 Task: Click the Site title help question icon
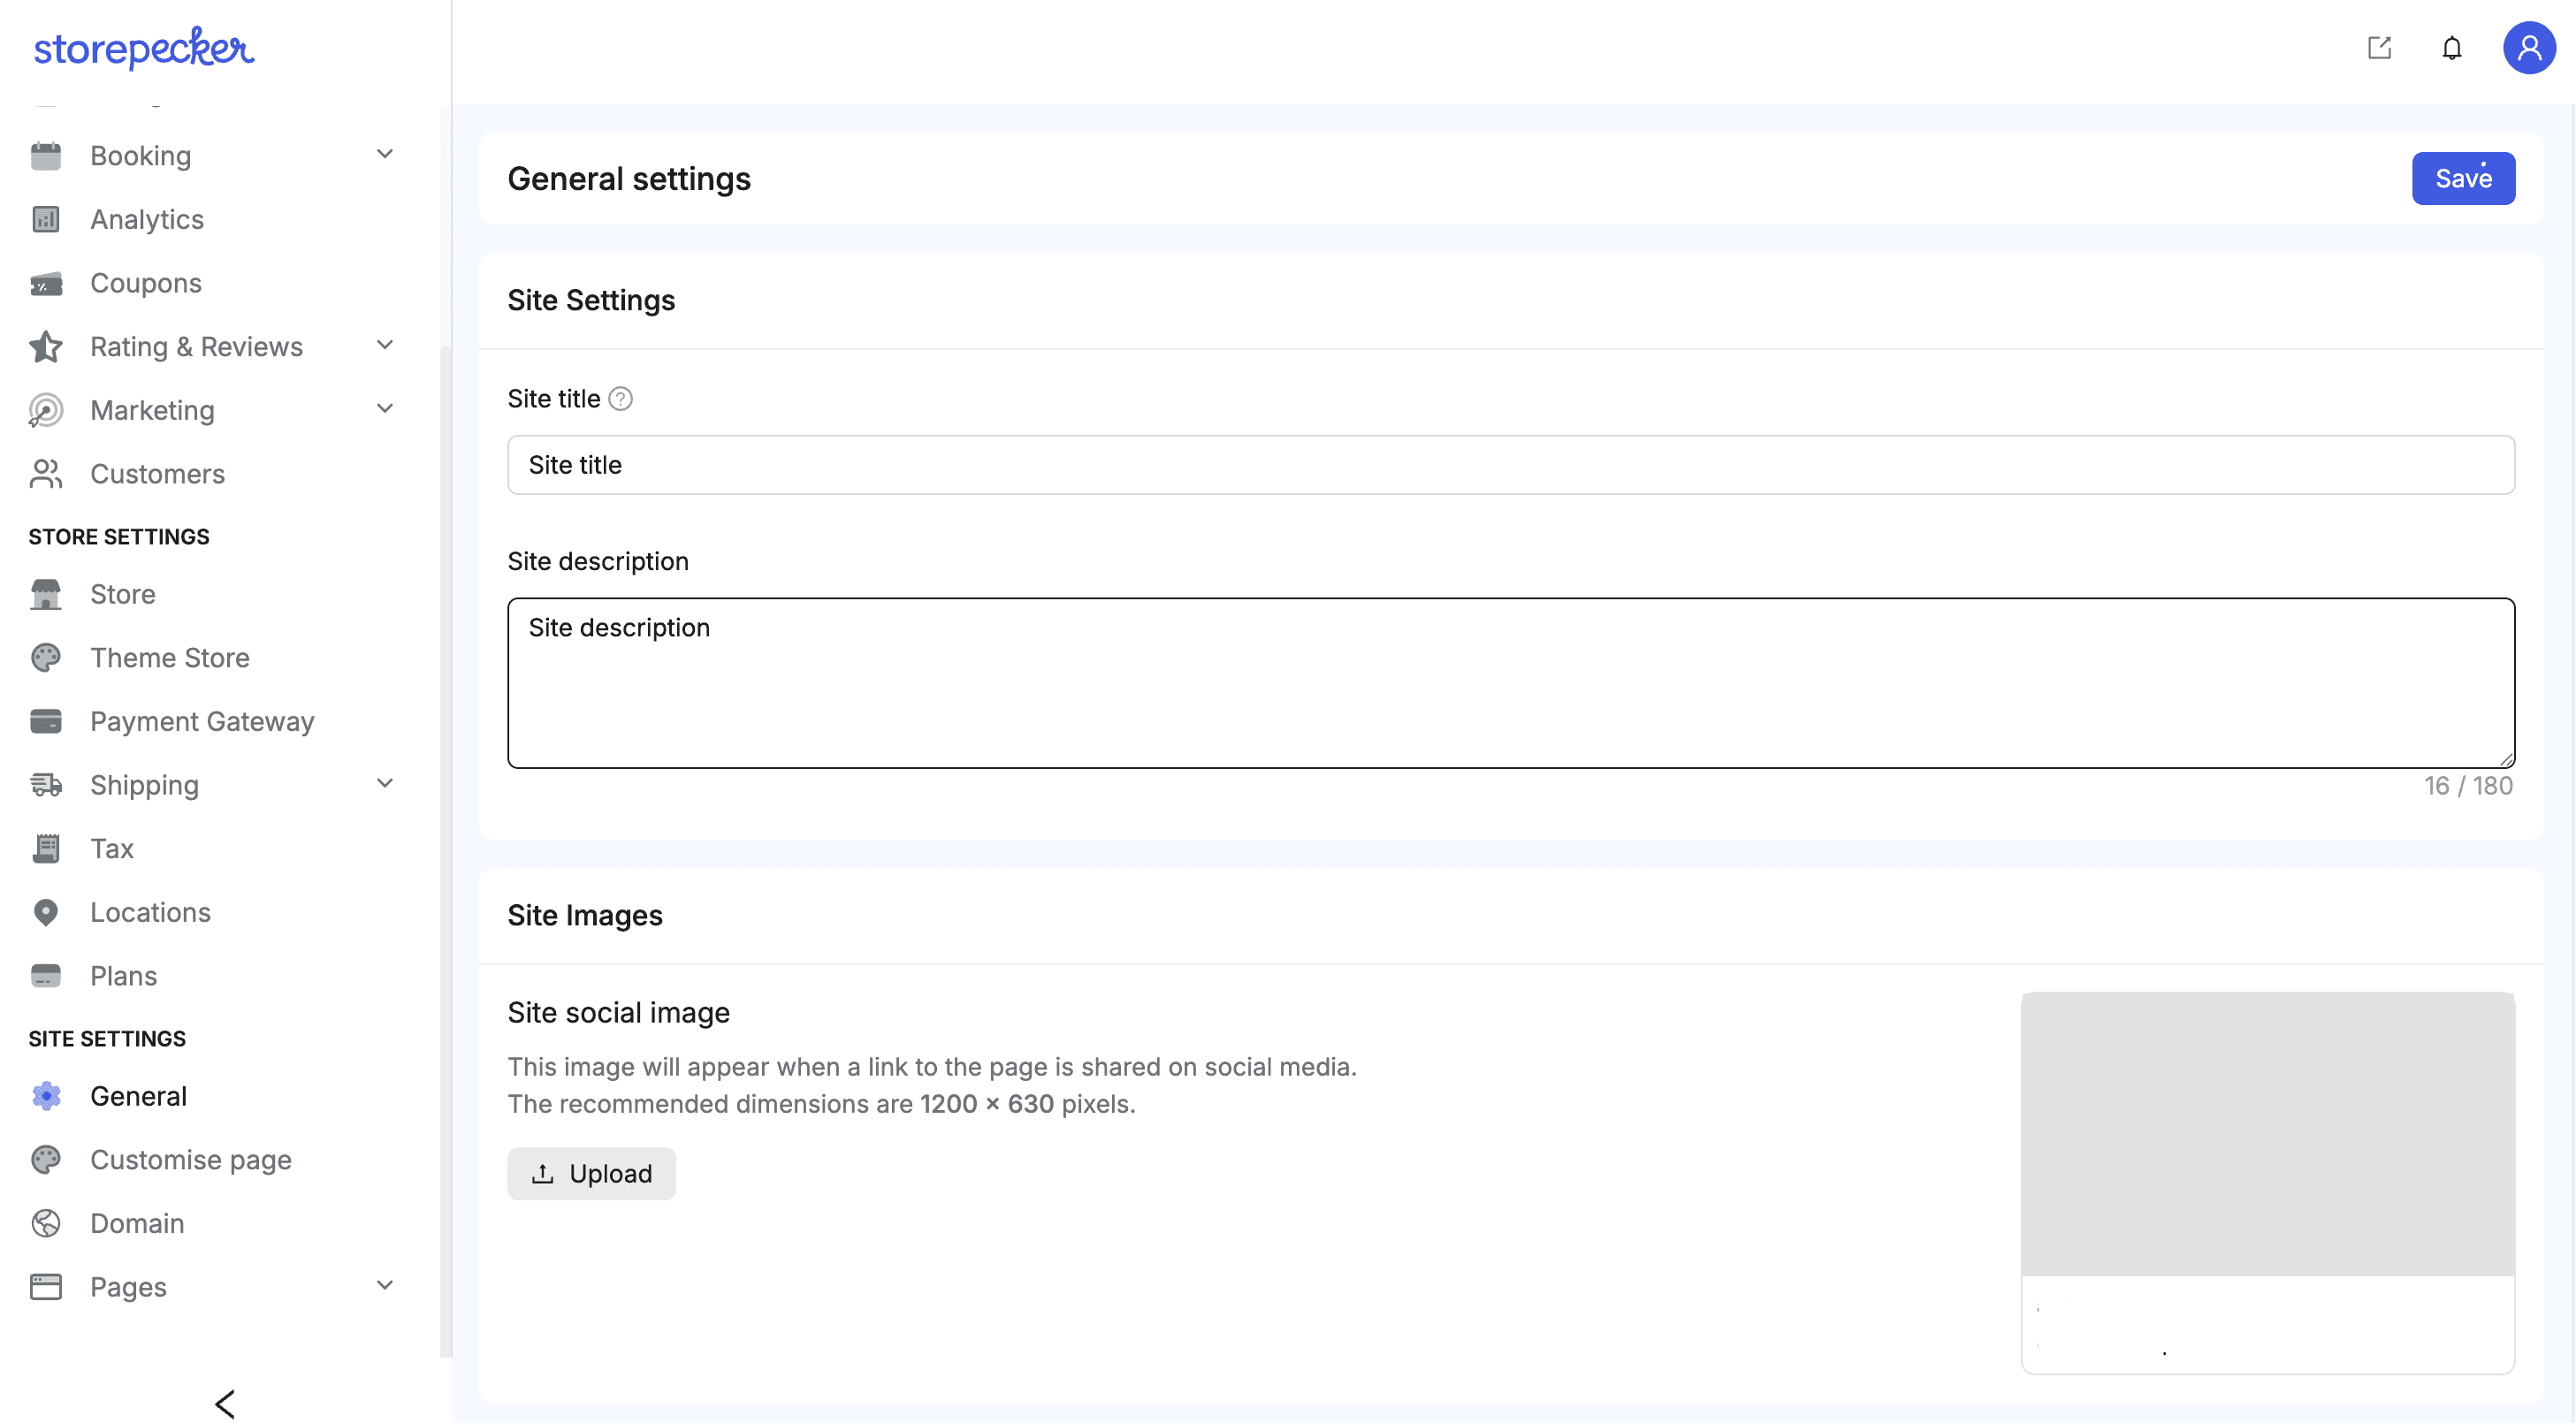620,399
